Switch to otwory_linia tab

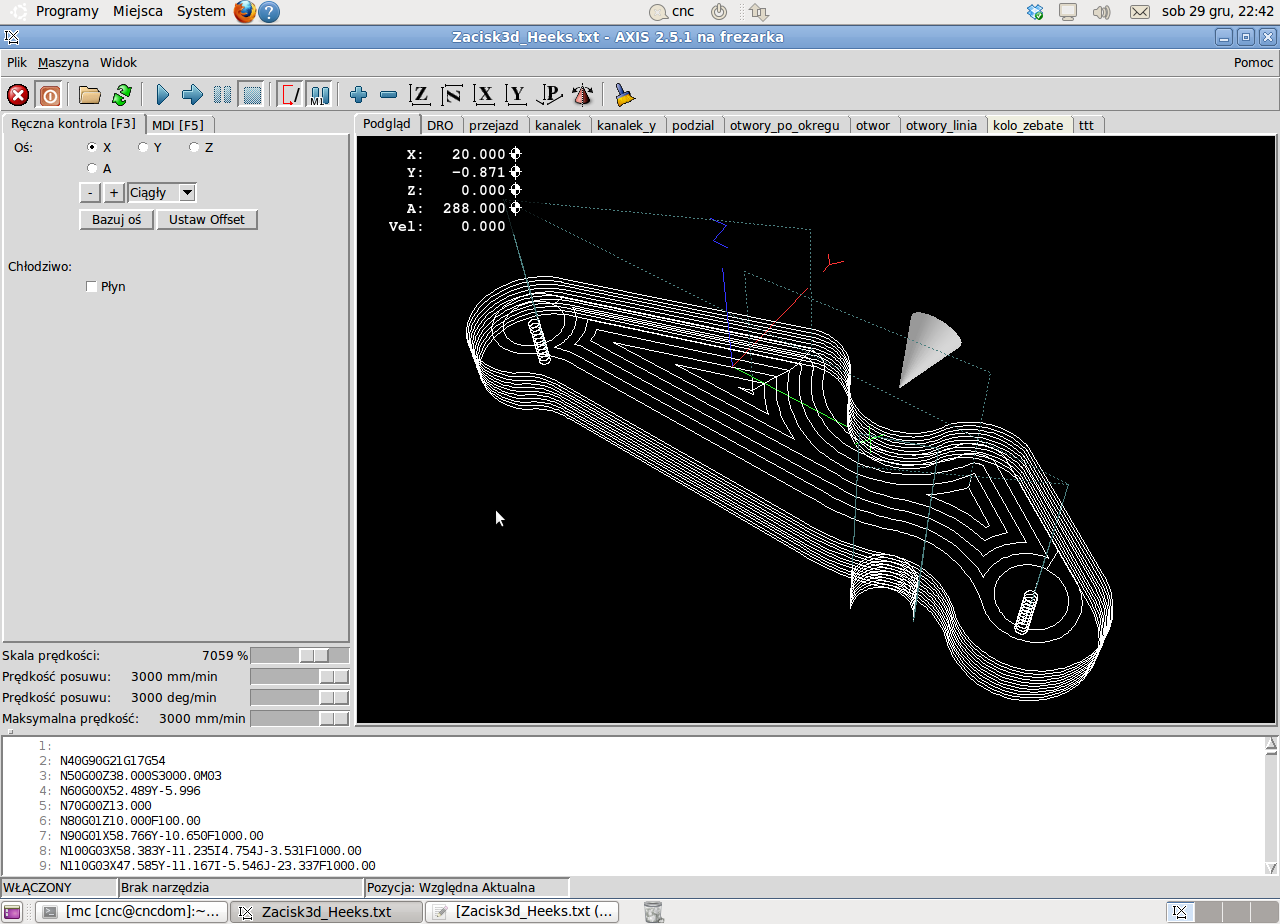pyautogui.click(x=942, y=125)
